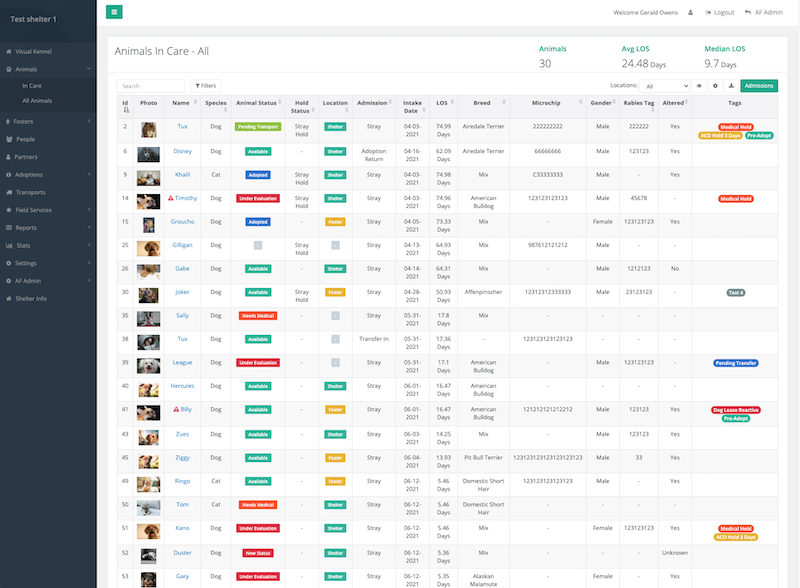Click the Pending Transport status badge for Tux
The height and width of the screenshot is (588, 800).
[257, 127]
